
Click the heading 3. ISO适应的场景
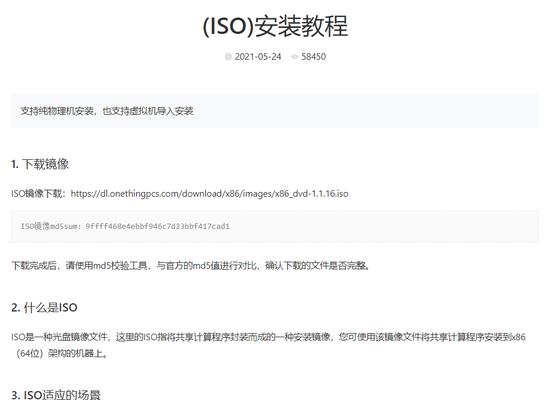click(x=56, y=394)
